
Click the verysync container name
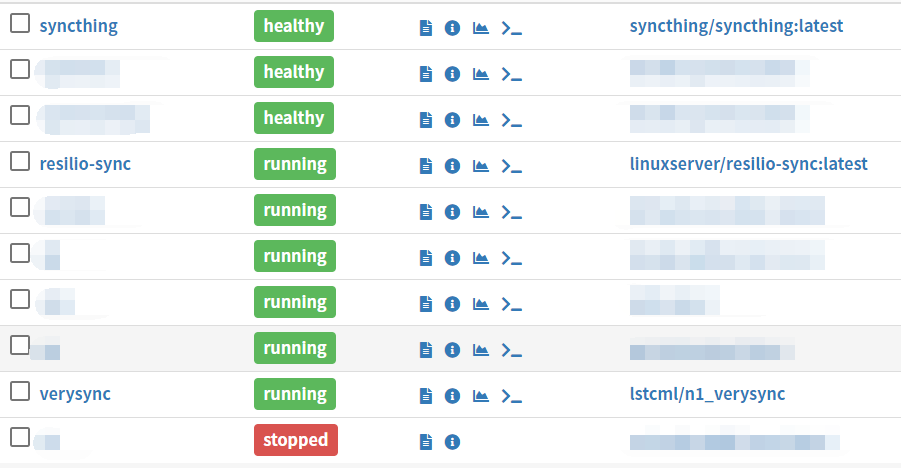(75, 394)
